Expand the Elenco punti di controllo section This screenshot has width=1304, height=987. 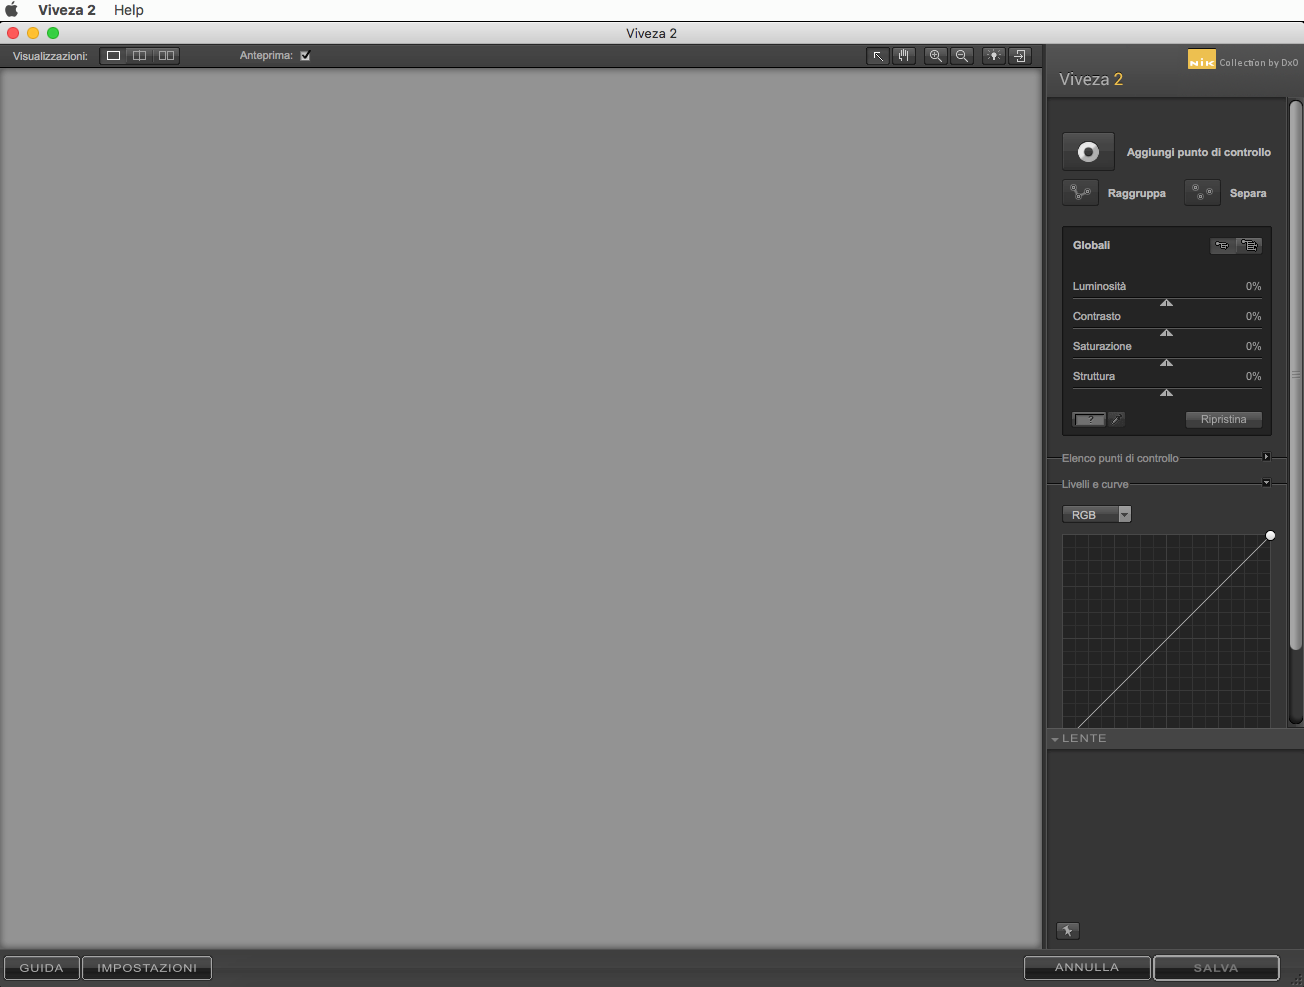point(1266,457)
